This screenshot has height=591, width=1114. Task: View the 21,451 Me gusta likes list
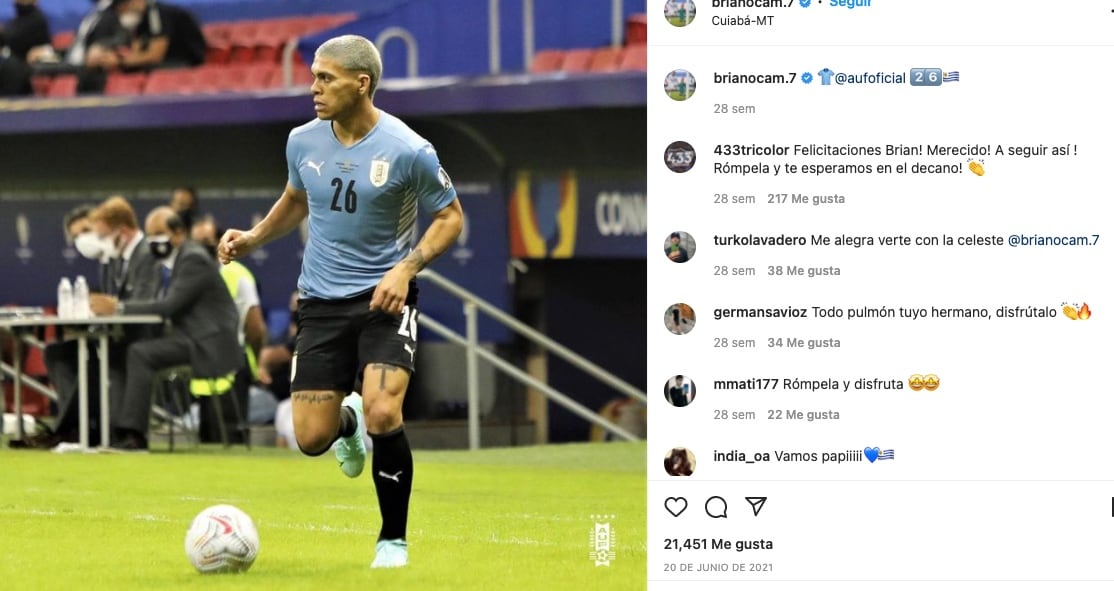coord(718,544)
